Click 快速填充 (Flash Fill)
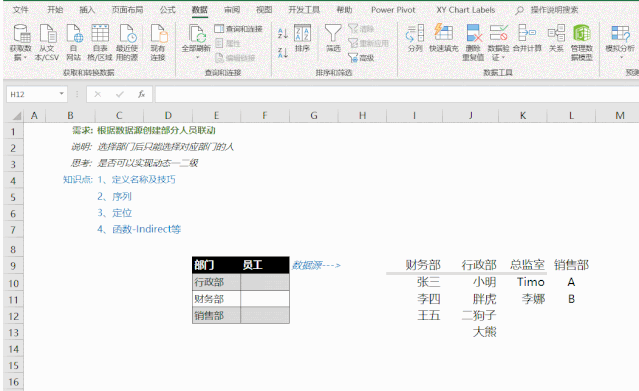Screen dimensions: 639x391 [443, 38]
